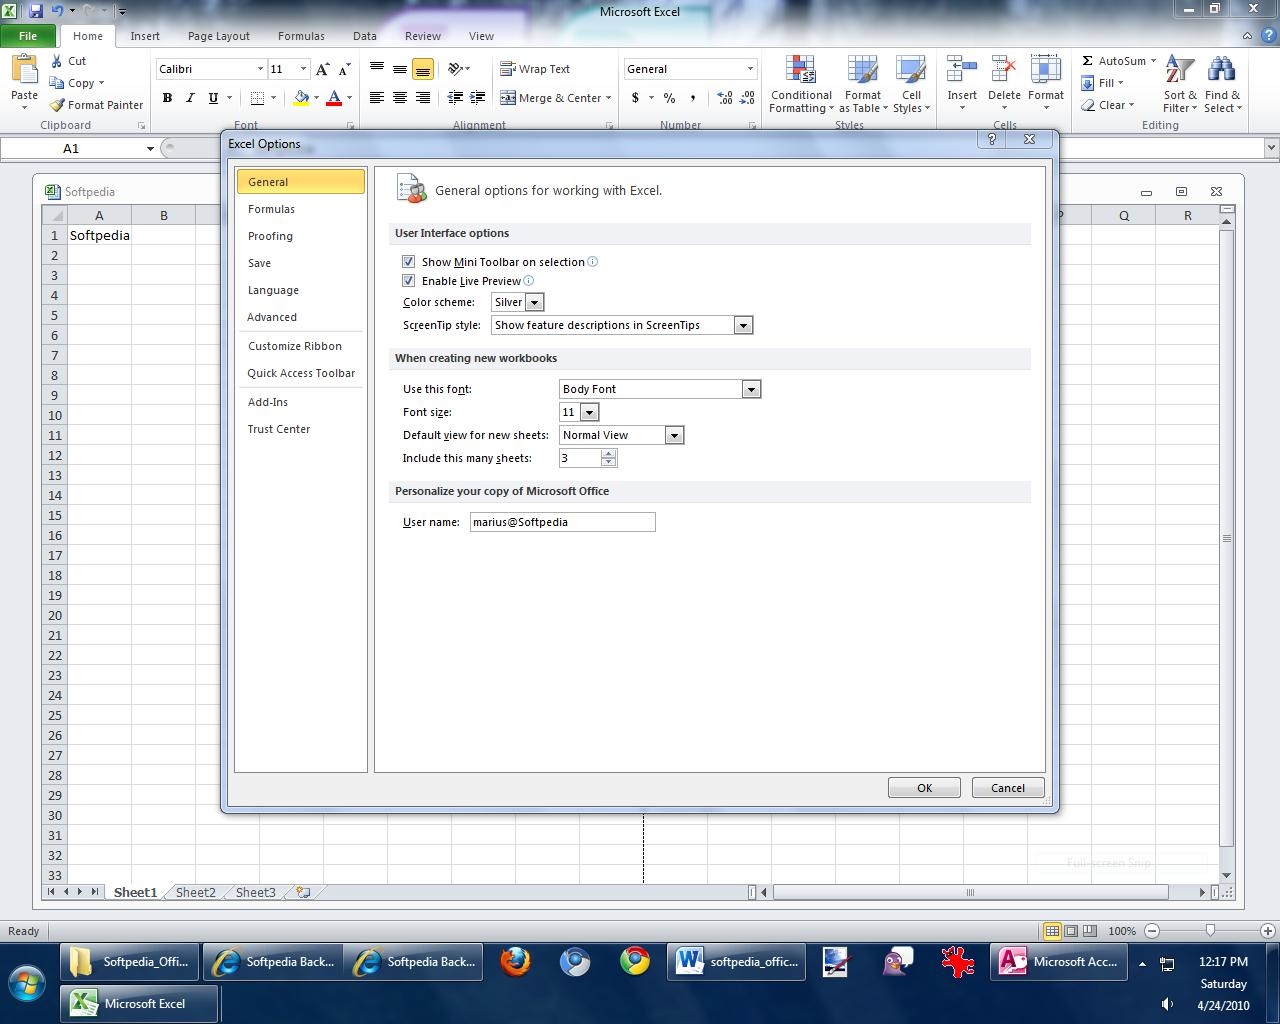Click the AutoSum icon
The height and width of the screenshot is (1024, 1280).
pyautogui.click(x=1088, y=61)
